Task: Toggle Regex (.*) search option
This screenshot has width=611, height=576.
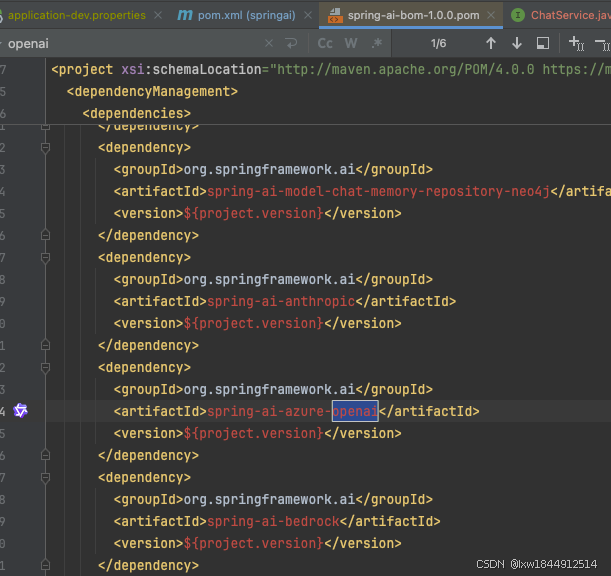Action: coord(376,43)
